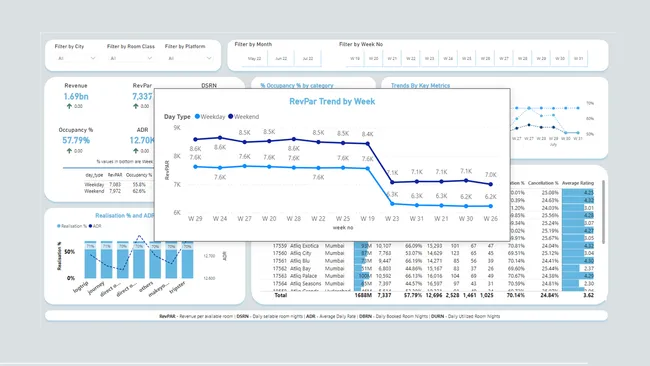Click the green up arrow under RevPar

136,106
